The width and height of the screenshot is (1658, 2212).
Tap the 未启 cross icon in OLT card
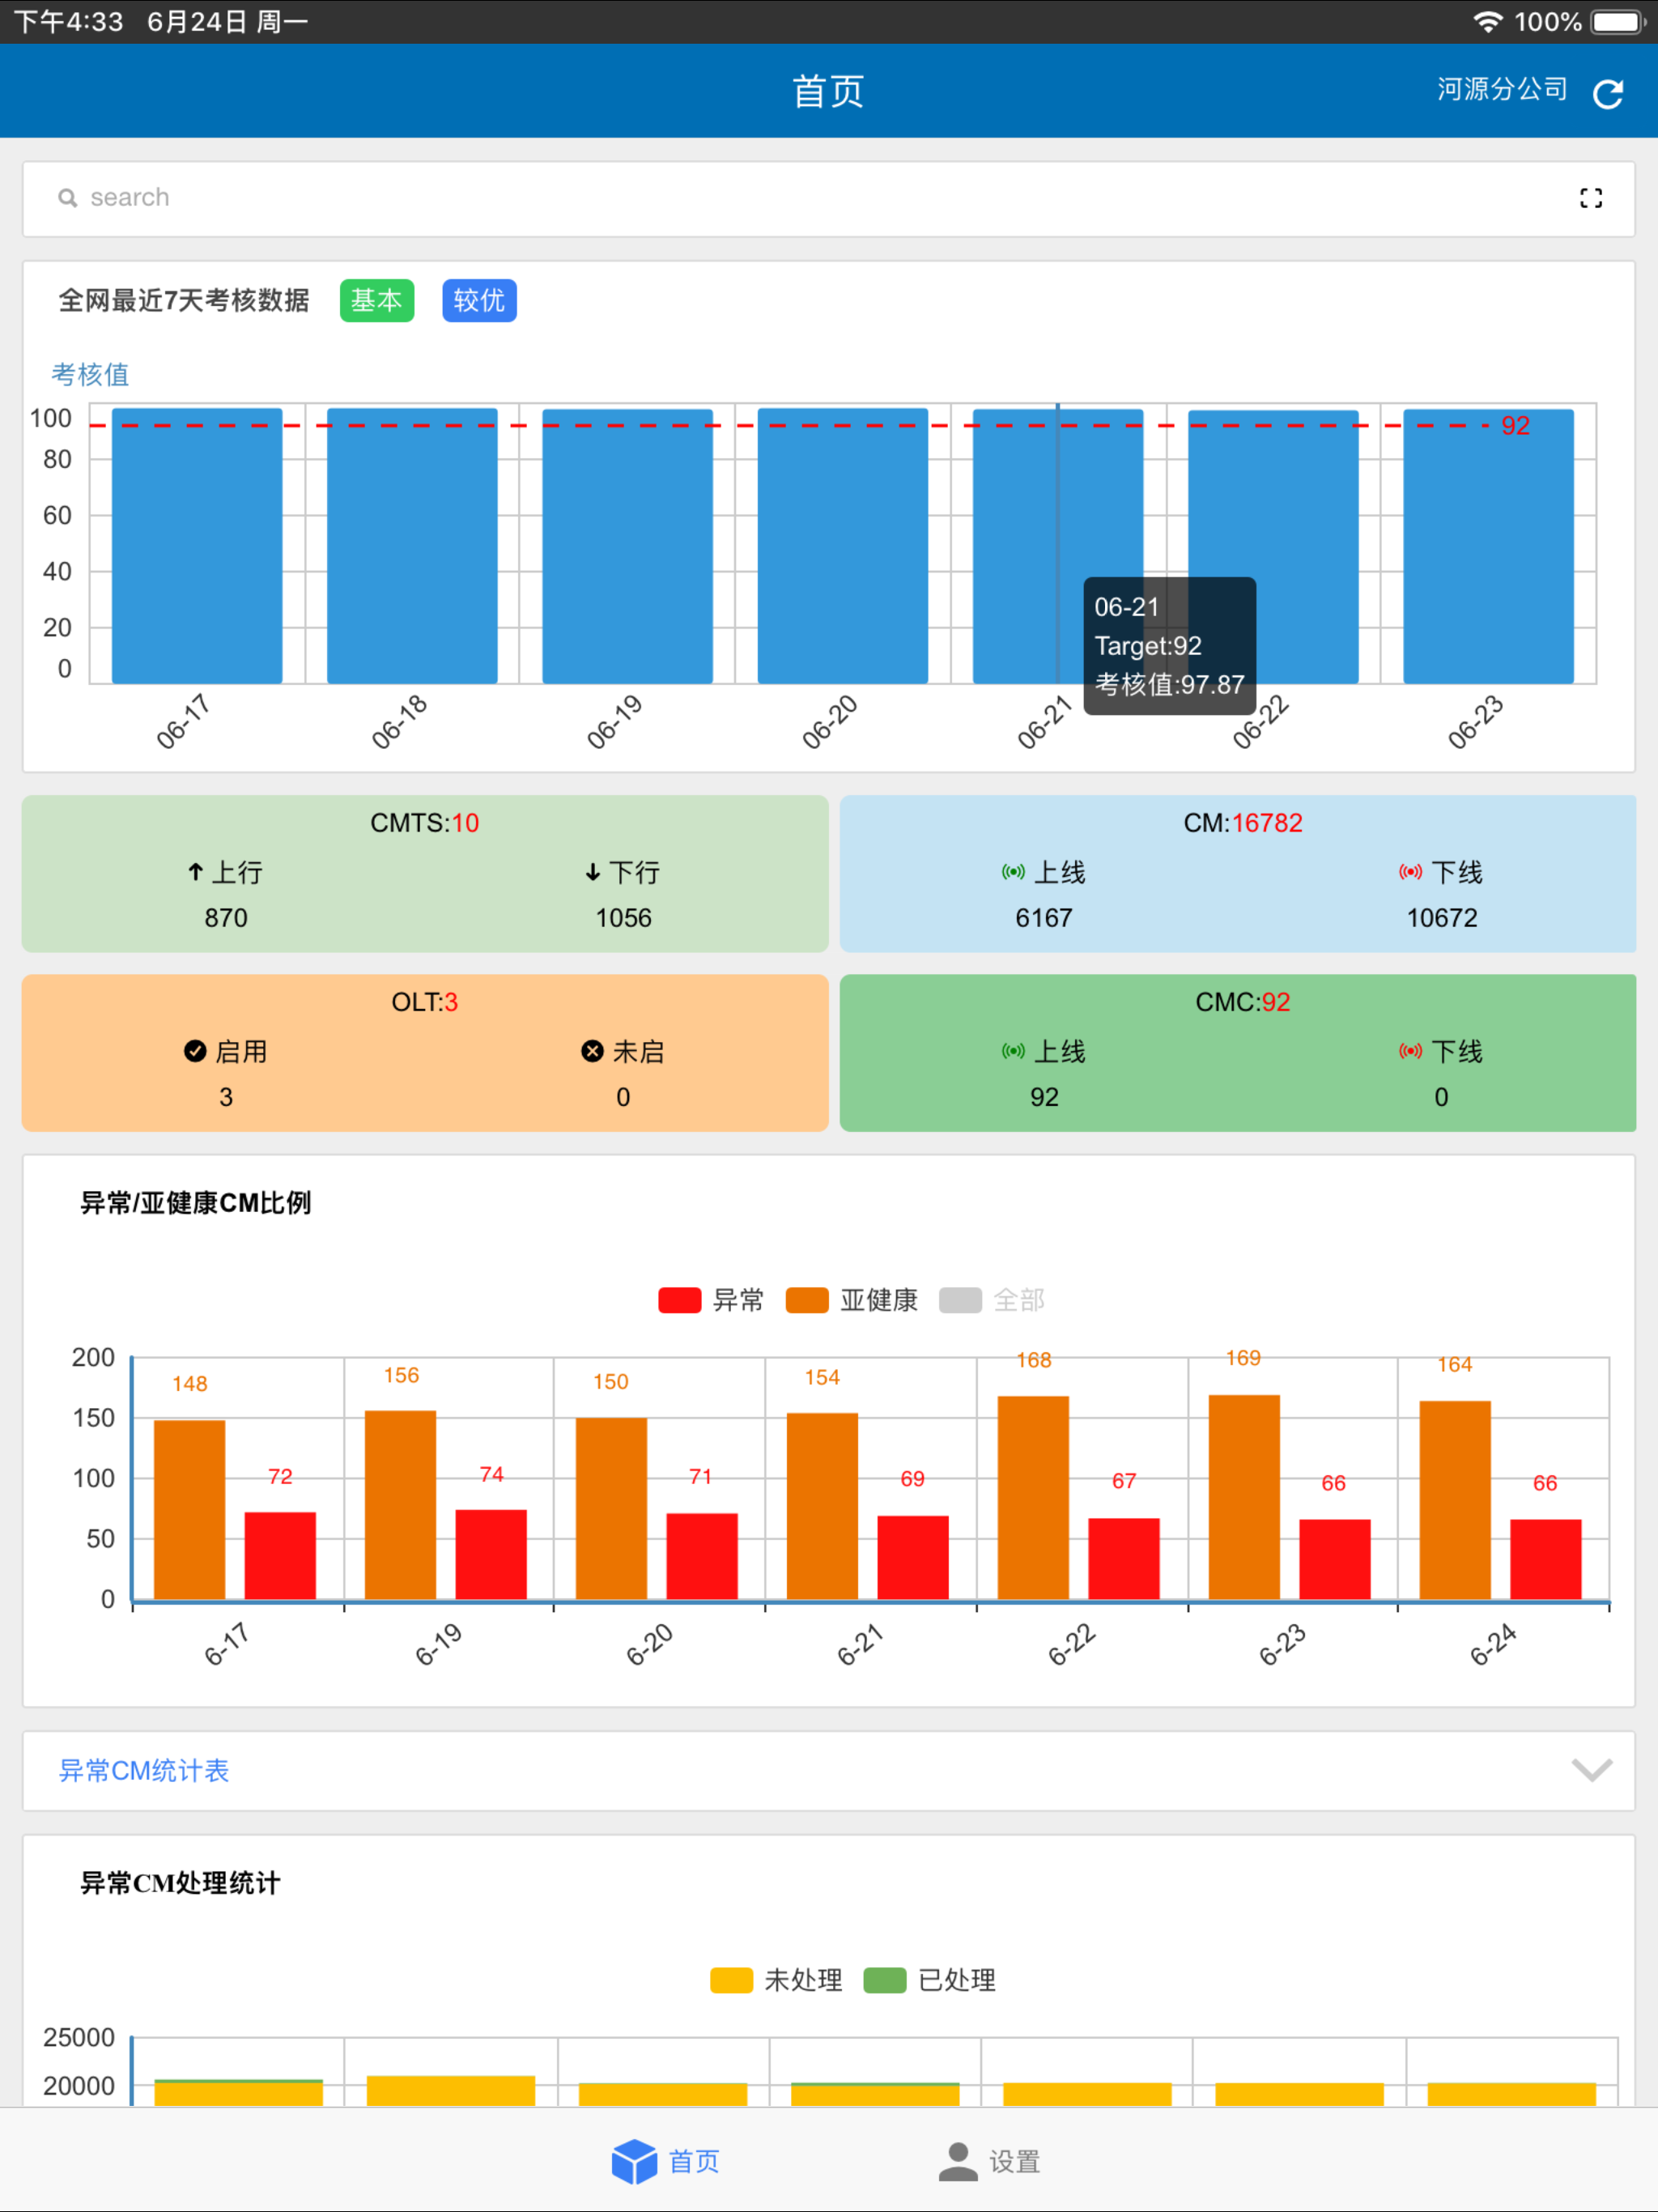point(592,1051)
